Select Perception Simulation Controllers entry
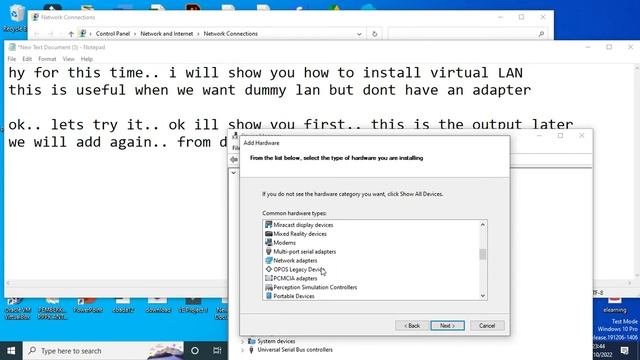The image size is (640, 360). [x=315, y=287]
